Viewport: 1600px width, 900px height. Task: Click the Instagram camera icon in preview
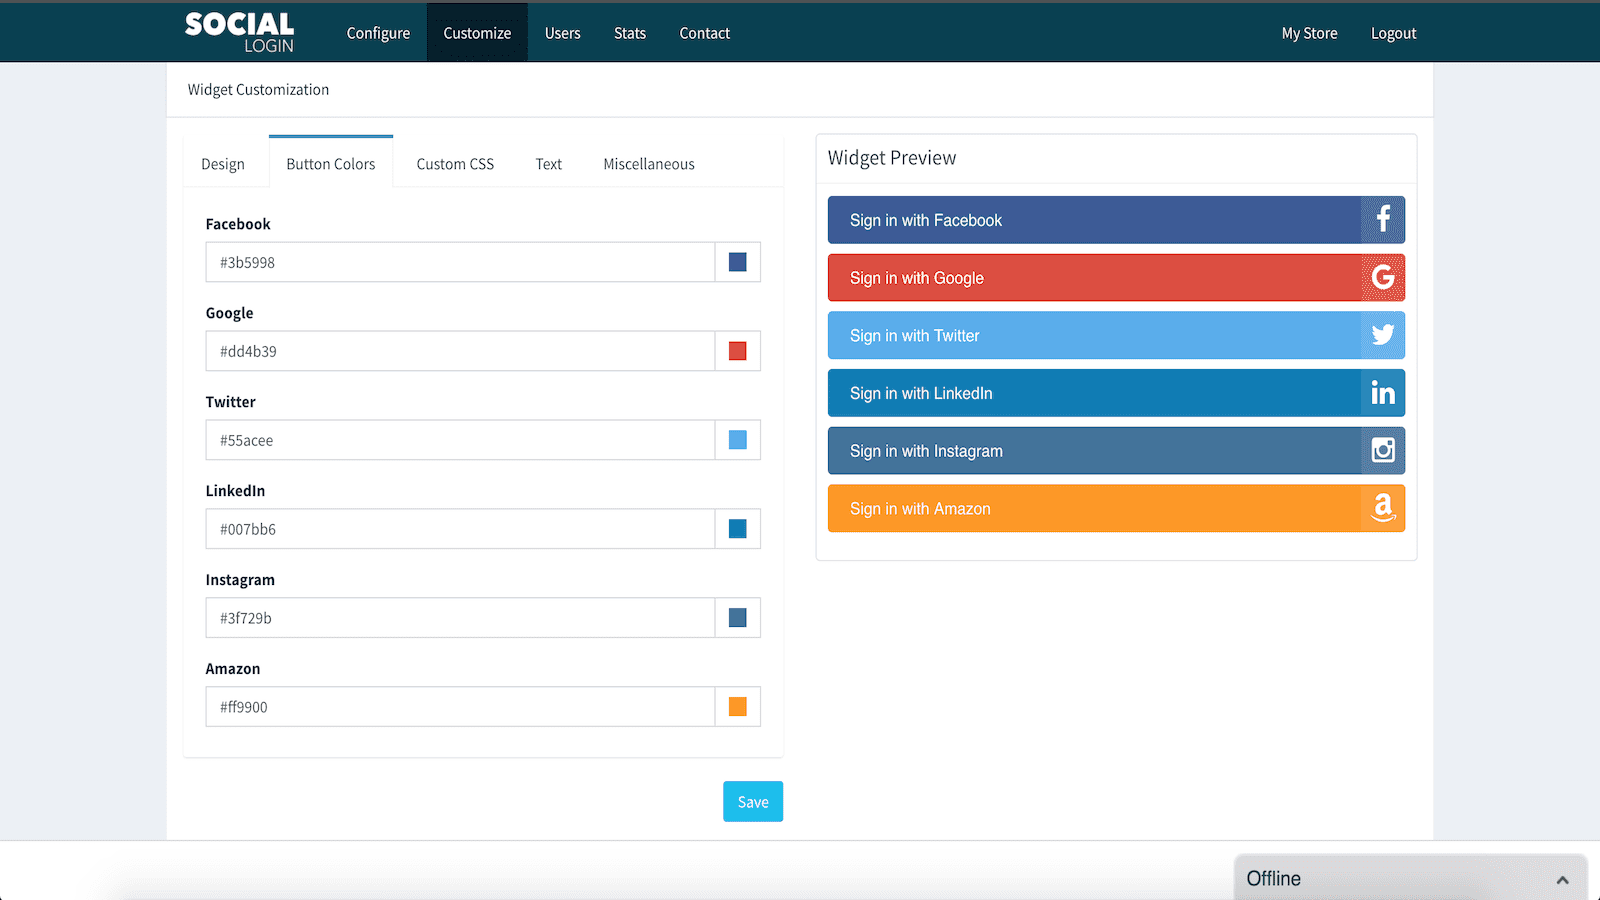point(1383,451)
